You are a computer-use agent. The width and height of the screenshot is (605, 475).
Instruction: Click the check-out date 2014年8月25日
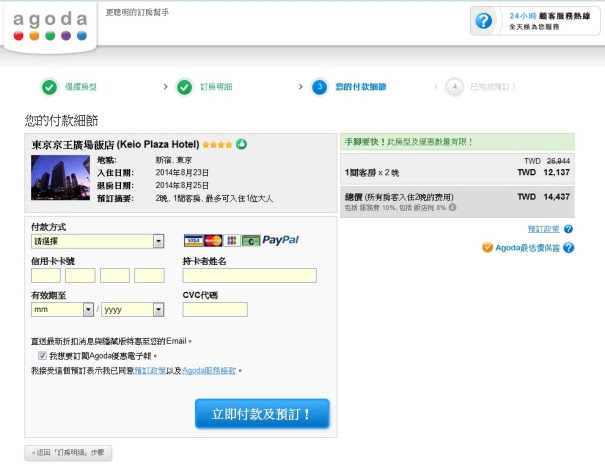tap(182, 185)
